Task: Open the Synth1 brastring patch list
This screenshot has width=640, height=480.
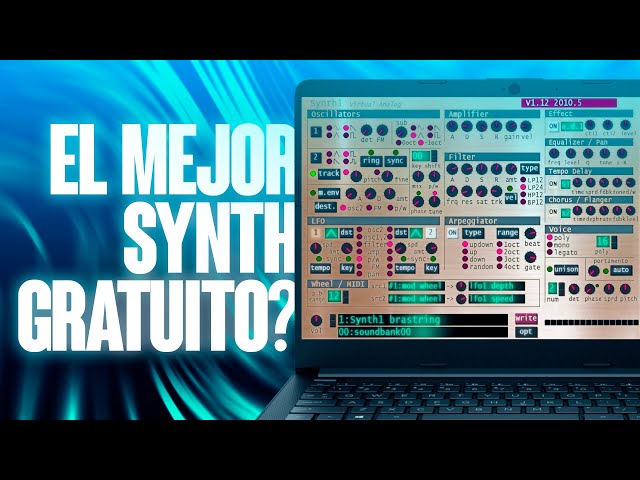Action: pyautogui.click(x=422, y=320)
